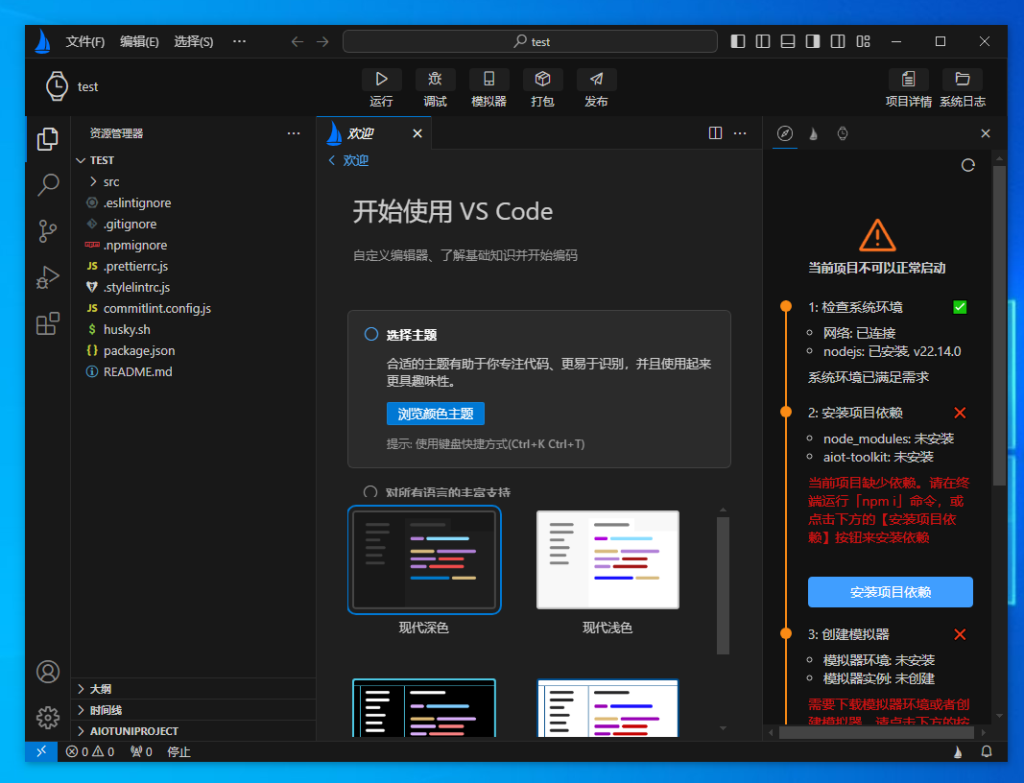Open the Source Control view
Screen dimensions: 1024x783
[x=48, y=231]
